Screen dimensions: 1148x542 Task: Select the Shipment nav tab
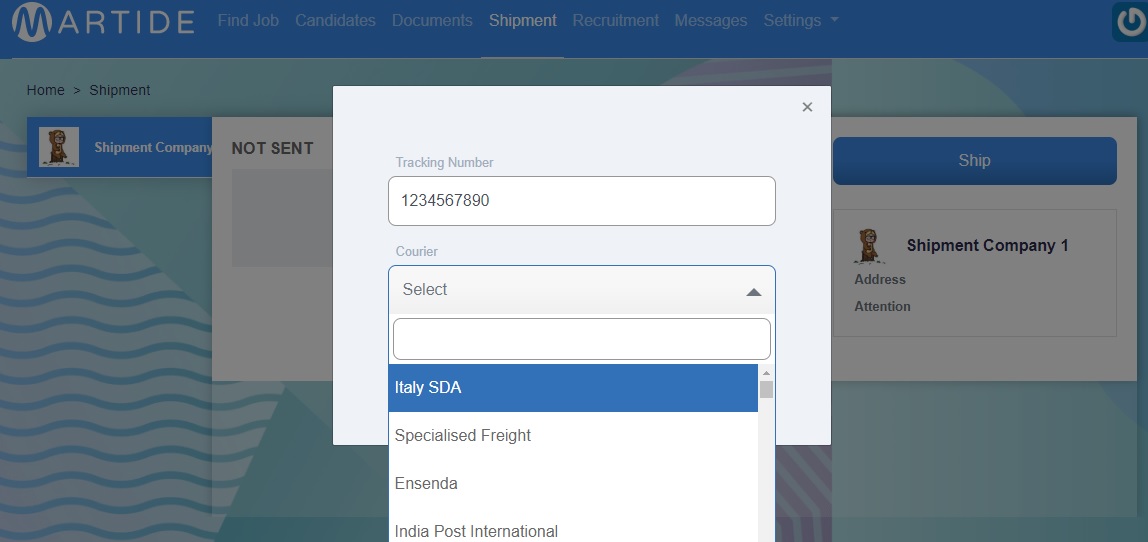pos(523,21)
